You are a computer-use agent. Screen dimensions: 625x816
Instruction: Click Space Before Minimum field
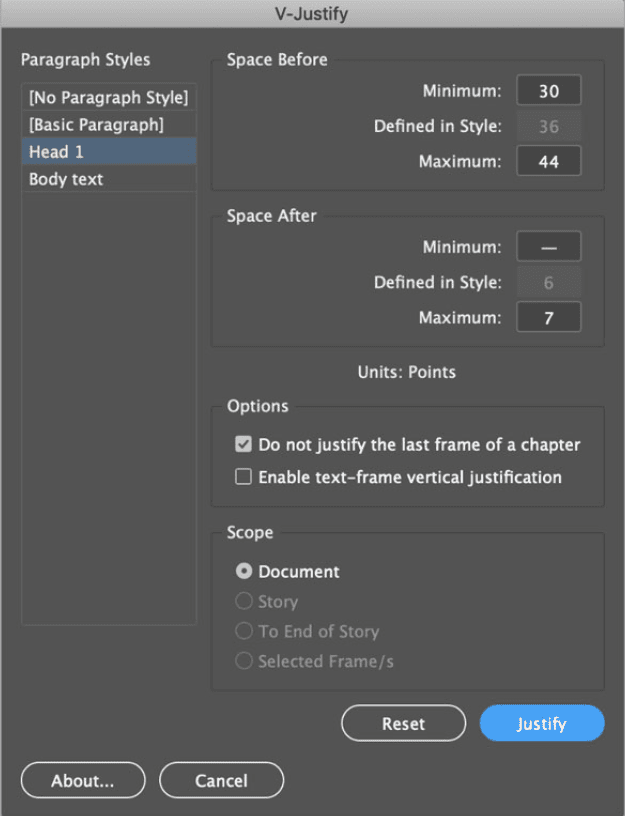[x=549, y=91]
